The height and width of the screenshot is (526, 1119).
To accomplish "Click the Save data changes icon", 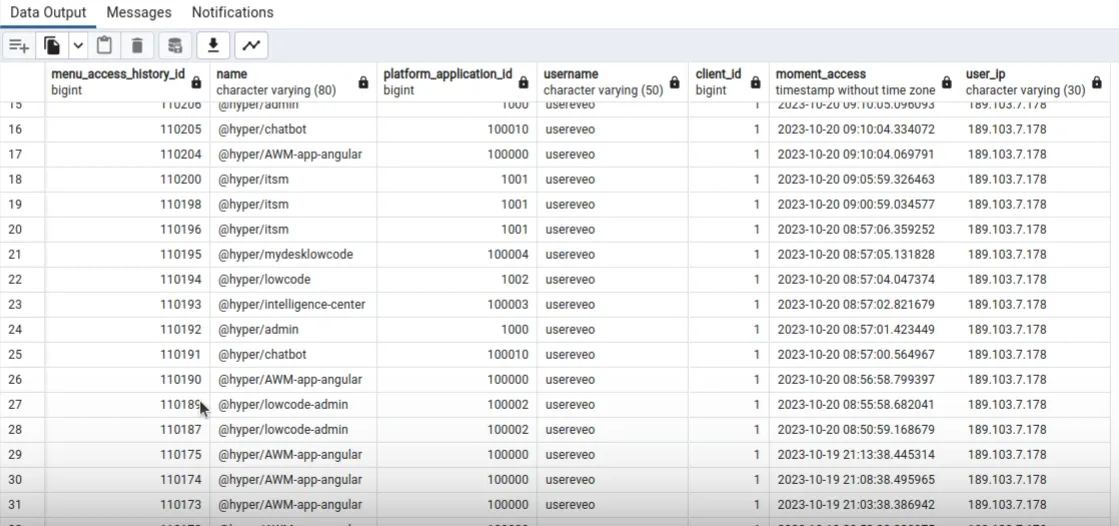I will [175, 46].
